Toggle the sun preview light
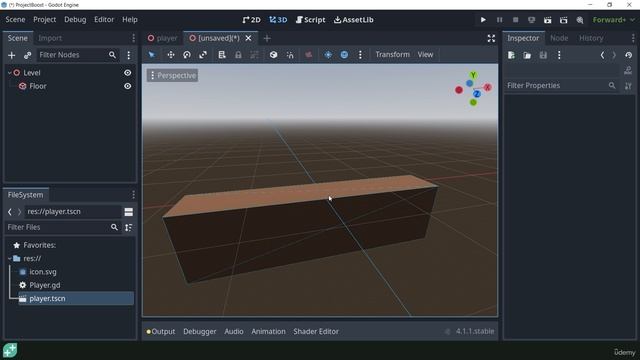 [328, 55]
